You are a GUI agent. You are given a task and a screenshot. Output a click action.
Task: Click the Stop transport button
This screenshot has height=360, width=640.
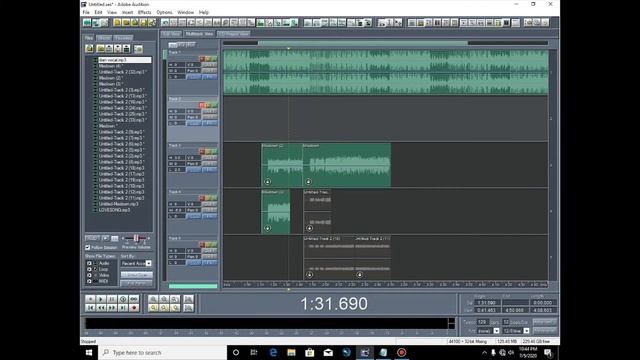pyautogui.click(x=90, y=299)
